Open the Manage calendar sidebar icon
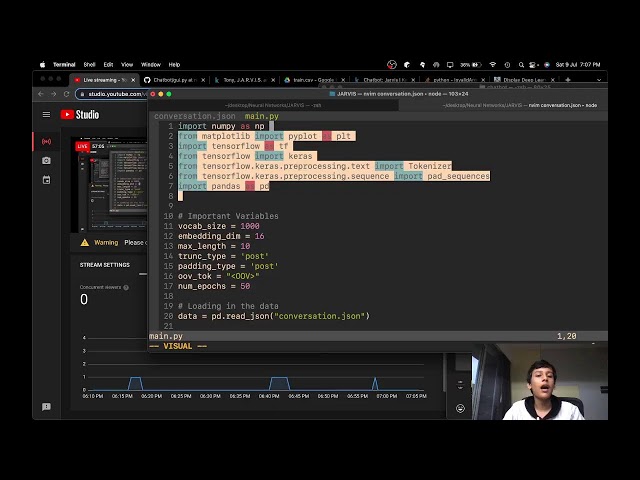This screenshot has height=480, width=640. 46,180
